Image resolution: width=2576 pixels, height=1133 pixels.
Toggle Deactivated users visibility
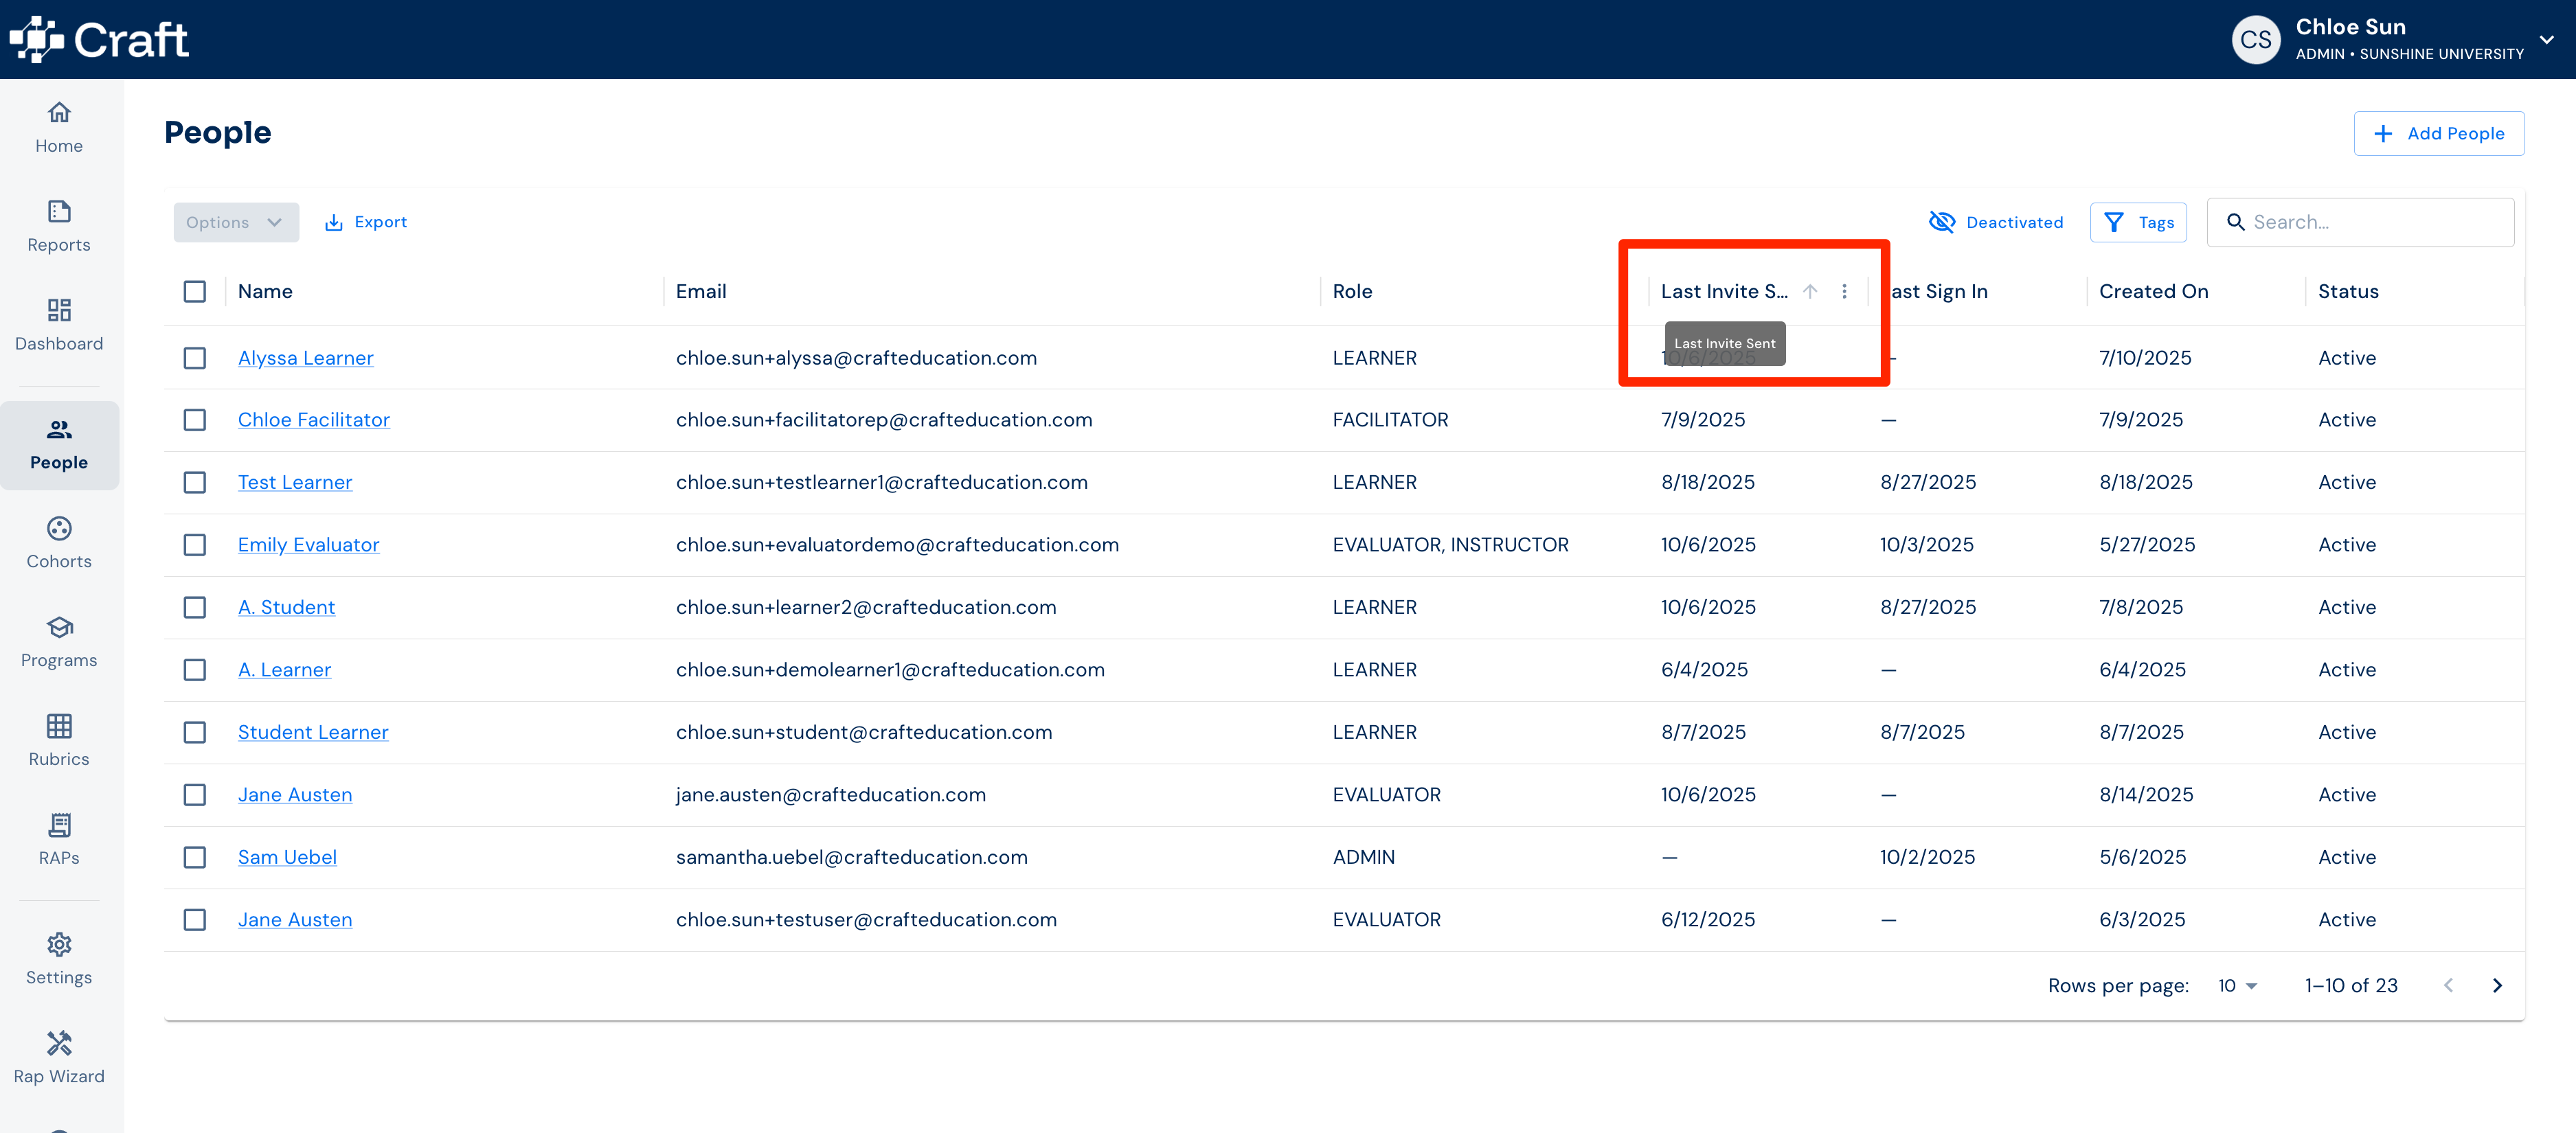tap(1996, 222)
